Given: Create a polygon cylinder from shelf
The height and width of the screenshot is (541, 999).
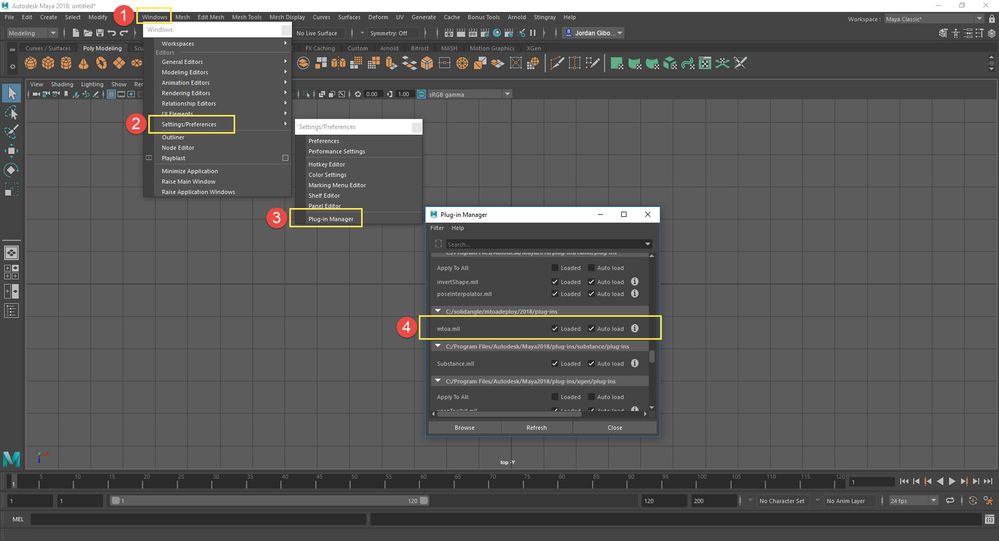Looking at the screenshot, I should coord(66,63).
